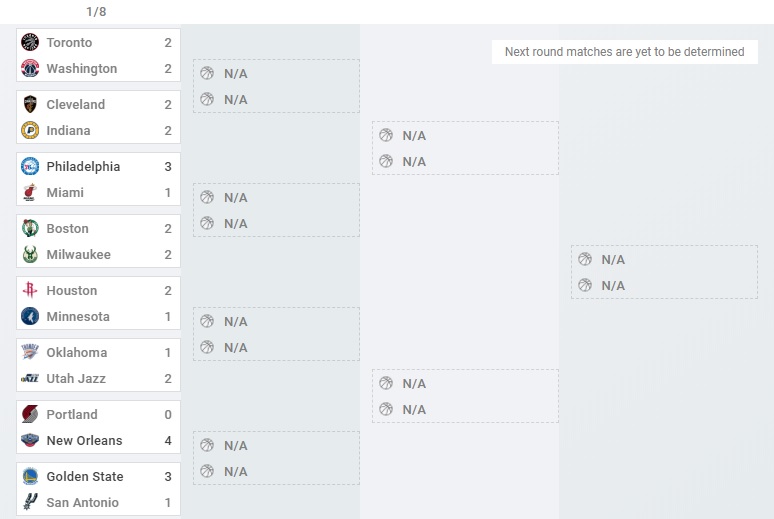The height and width of the screenshot is (519, 774).
Task: Open the Oklahoma team link
Action: tap(76, 353)
